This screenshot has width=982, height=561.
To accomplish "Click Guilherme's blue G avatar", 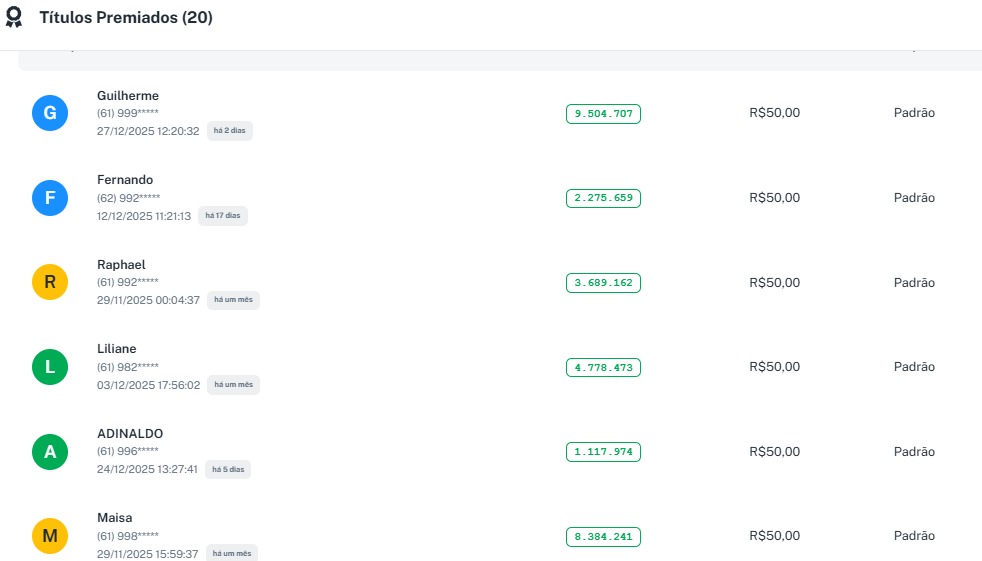I will [x=50, y=113].
